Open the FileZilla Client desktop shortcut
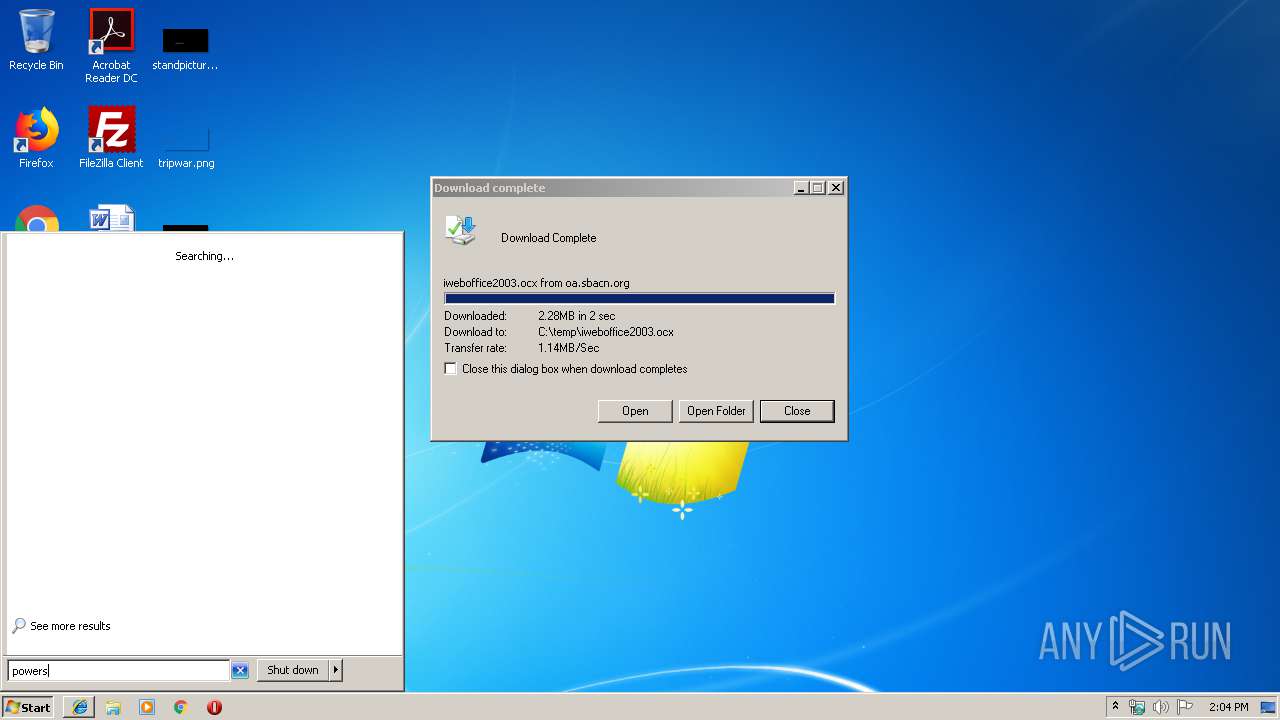This screenshot has height=720, width=1280. click(x=111, y=138)
